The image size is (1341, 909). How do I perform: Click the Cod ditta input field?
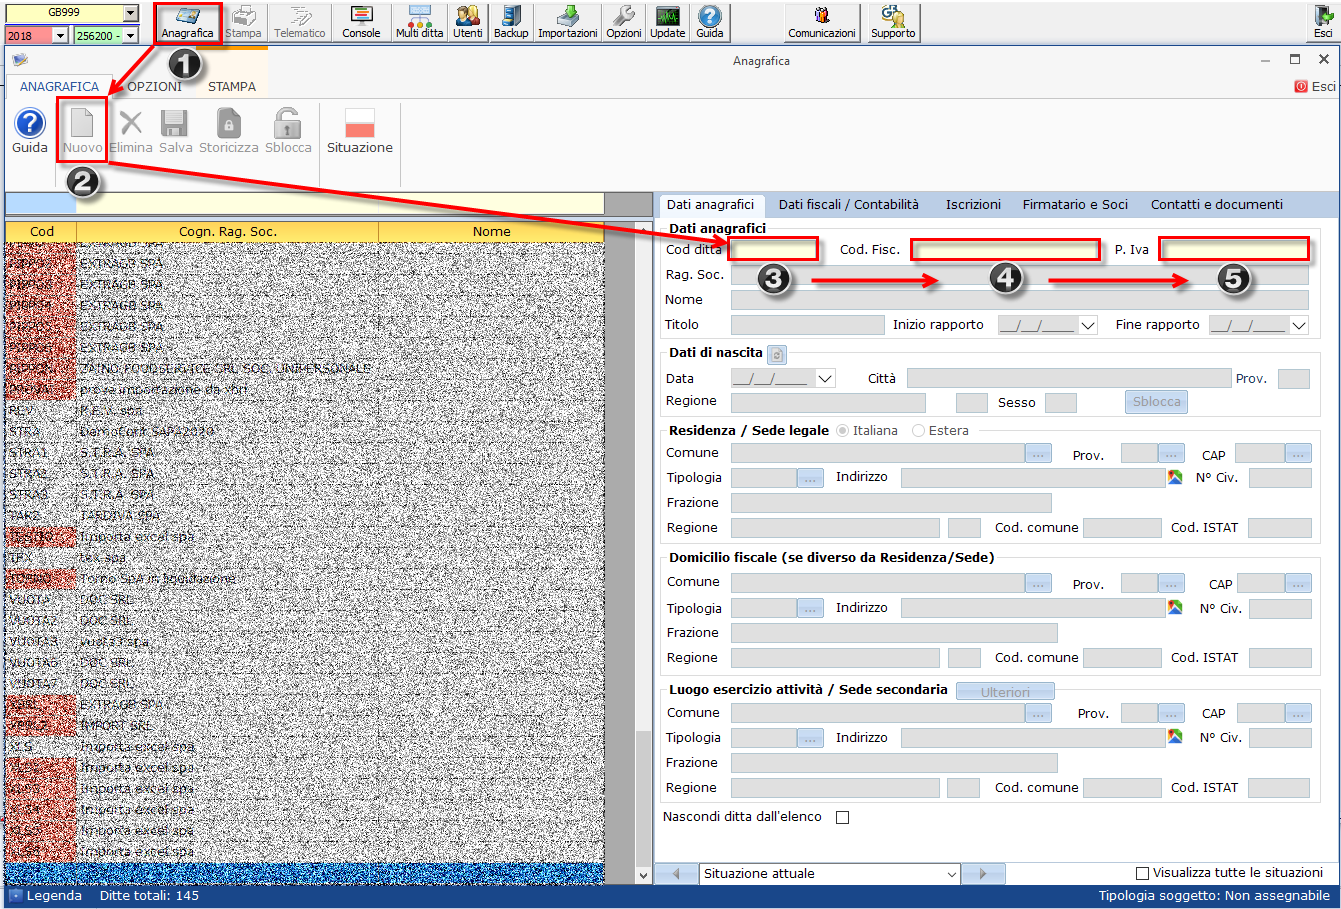(773, 249)
